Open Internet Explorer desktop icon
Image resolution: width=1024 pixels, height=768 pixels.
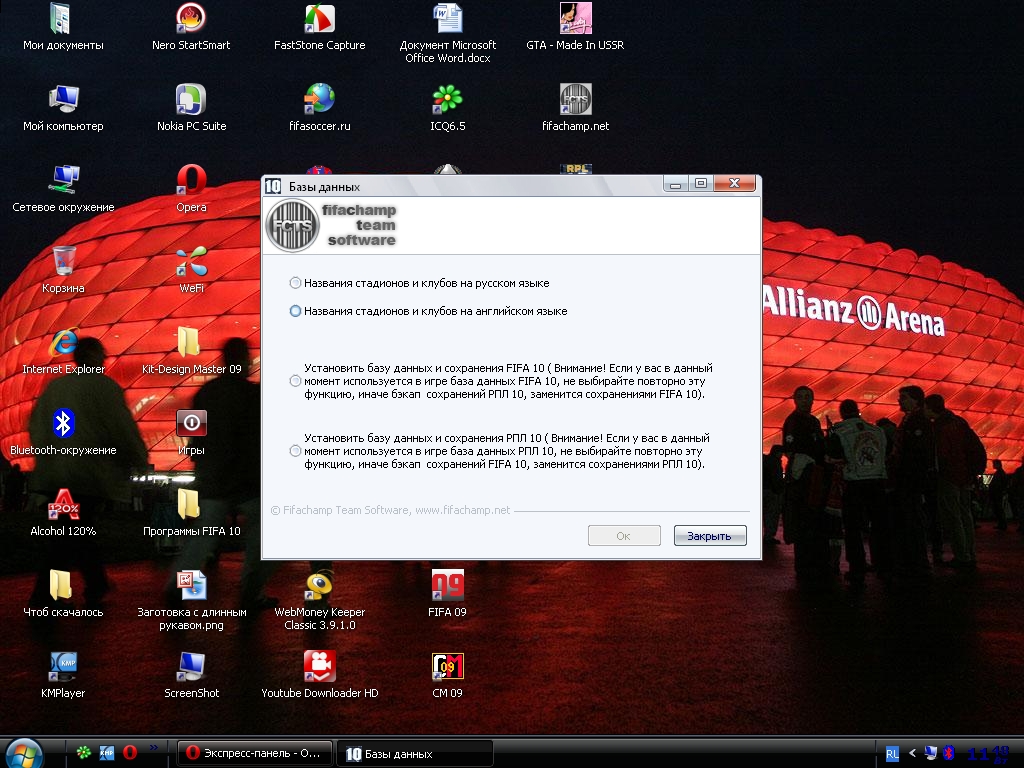click(x=63, y=351)
